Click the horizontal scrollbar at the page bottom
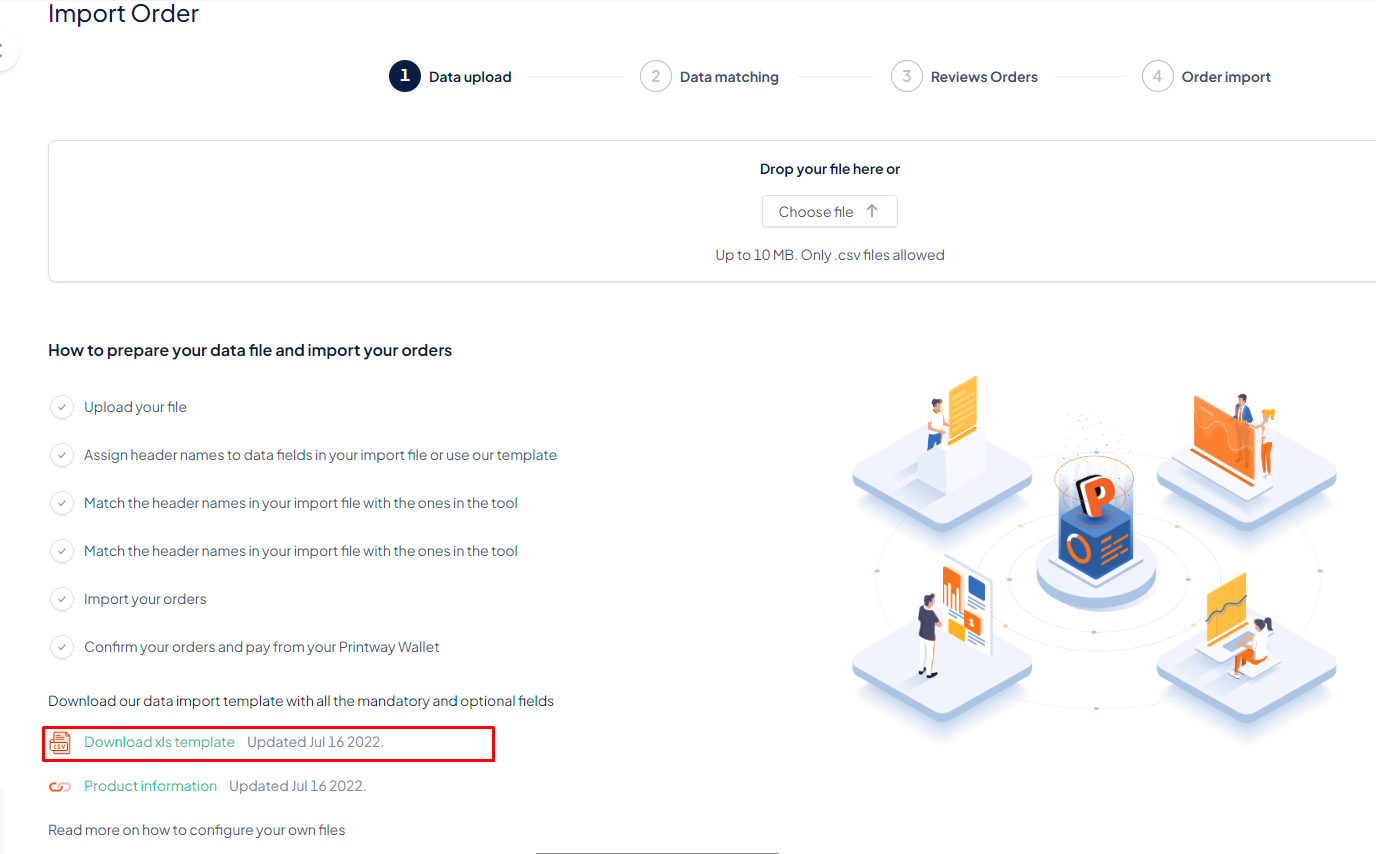1376x854 pixels. pyautogui.click(x=656, y=852)
